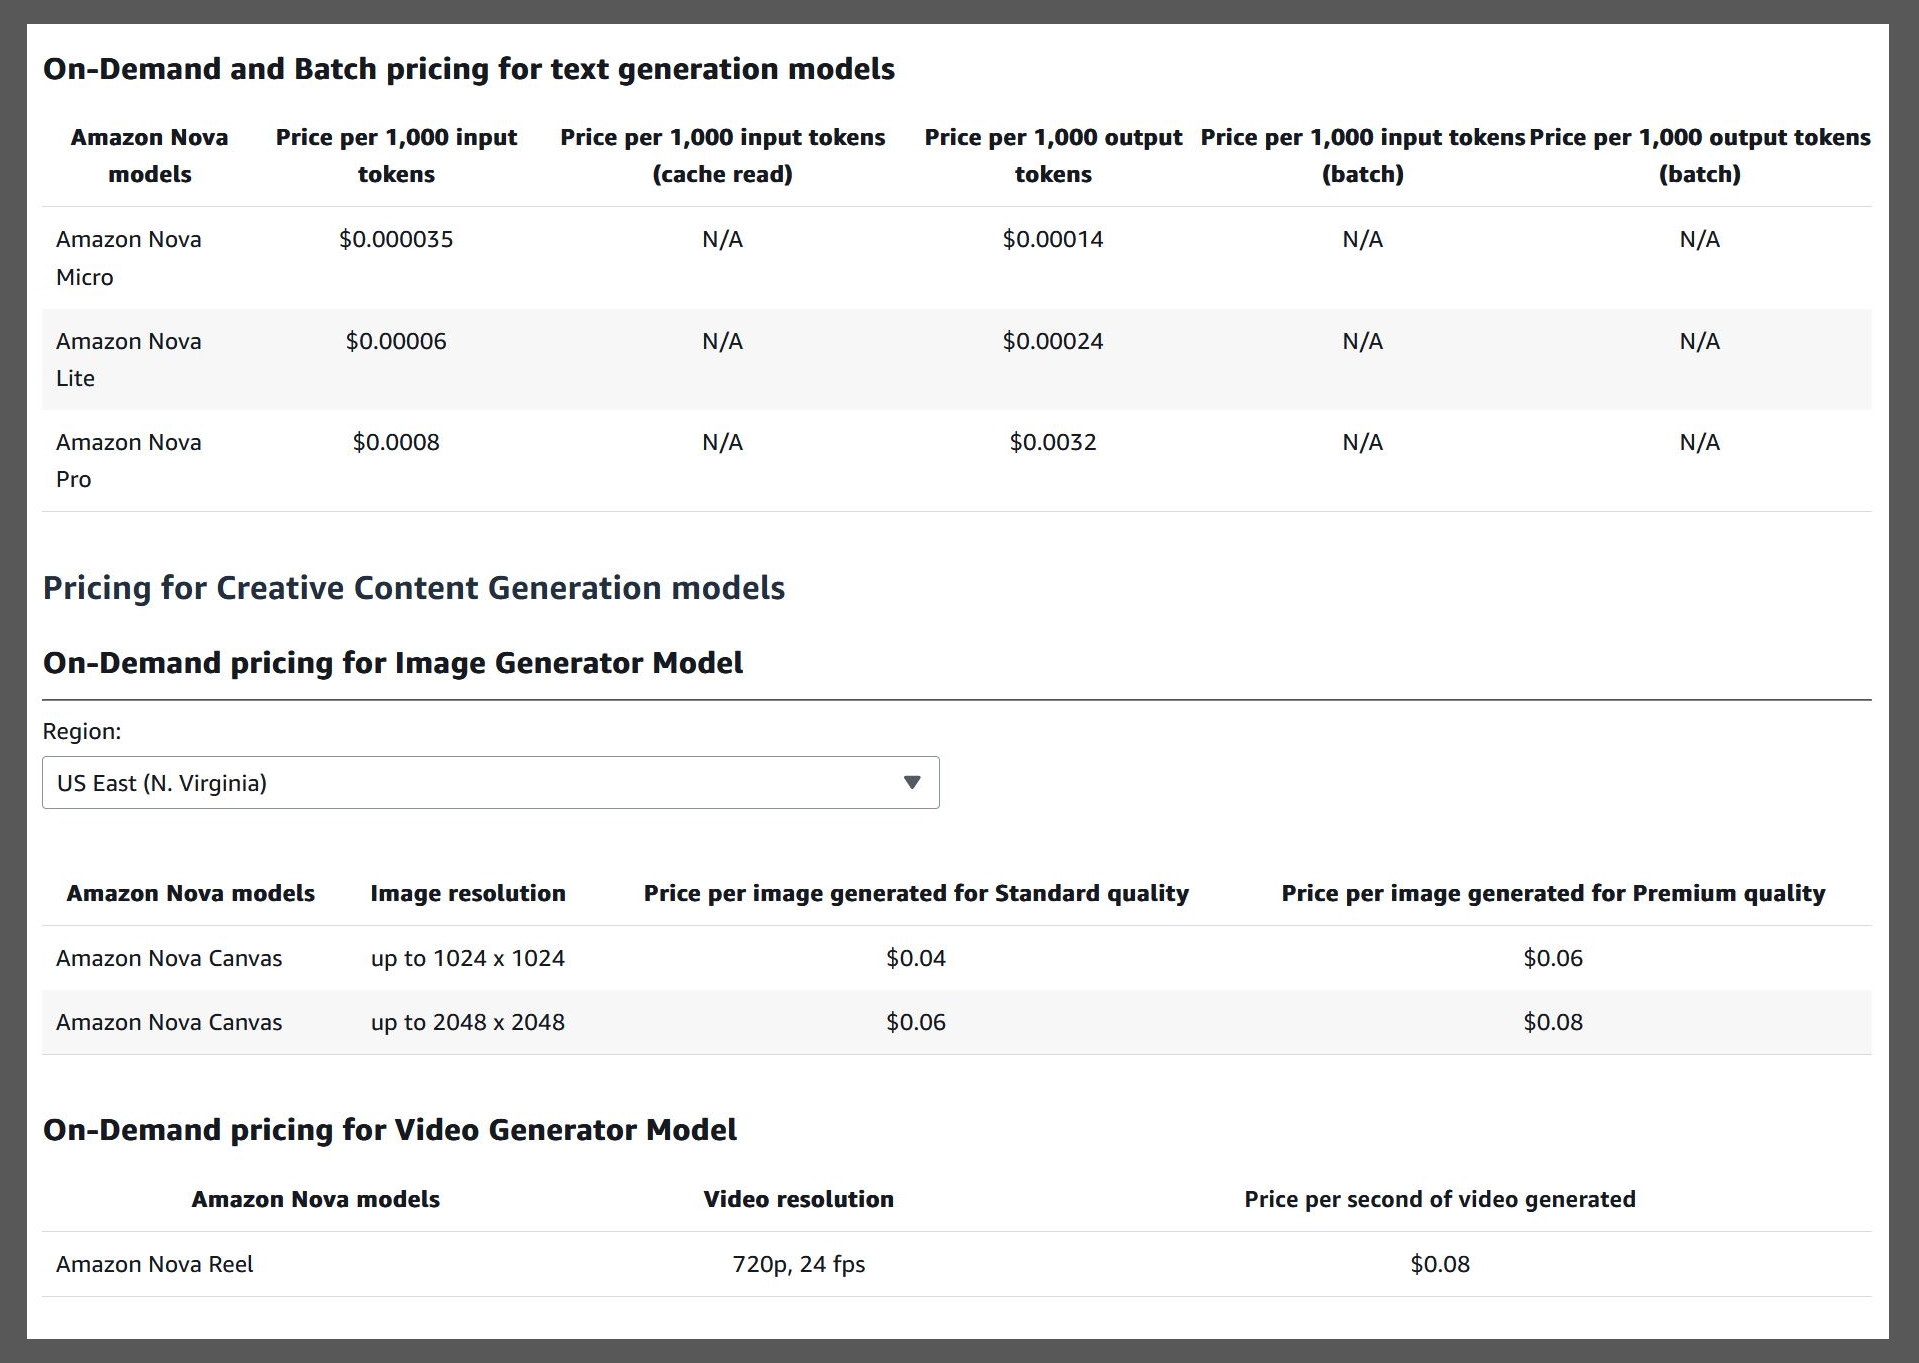Click the Price per 1,000 input tokens header
Viewport: 1919px width, 1363px height.
(396, 155)
